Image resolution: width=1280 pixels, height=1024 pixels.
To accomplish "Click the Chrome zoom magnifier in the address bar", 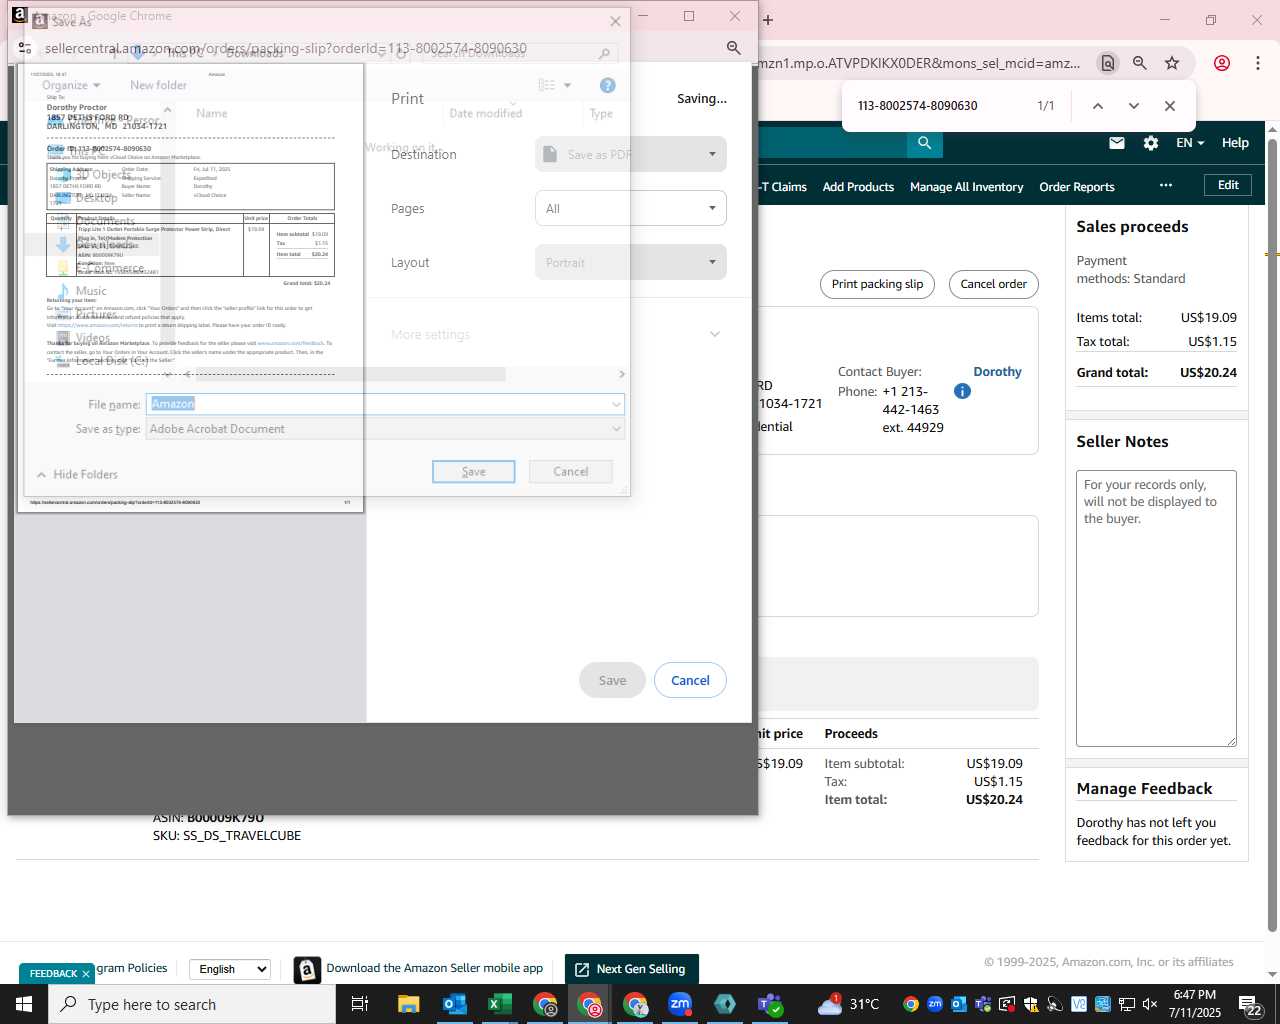I will click(x=1139, y=63).
